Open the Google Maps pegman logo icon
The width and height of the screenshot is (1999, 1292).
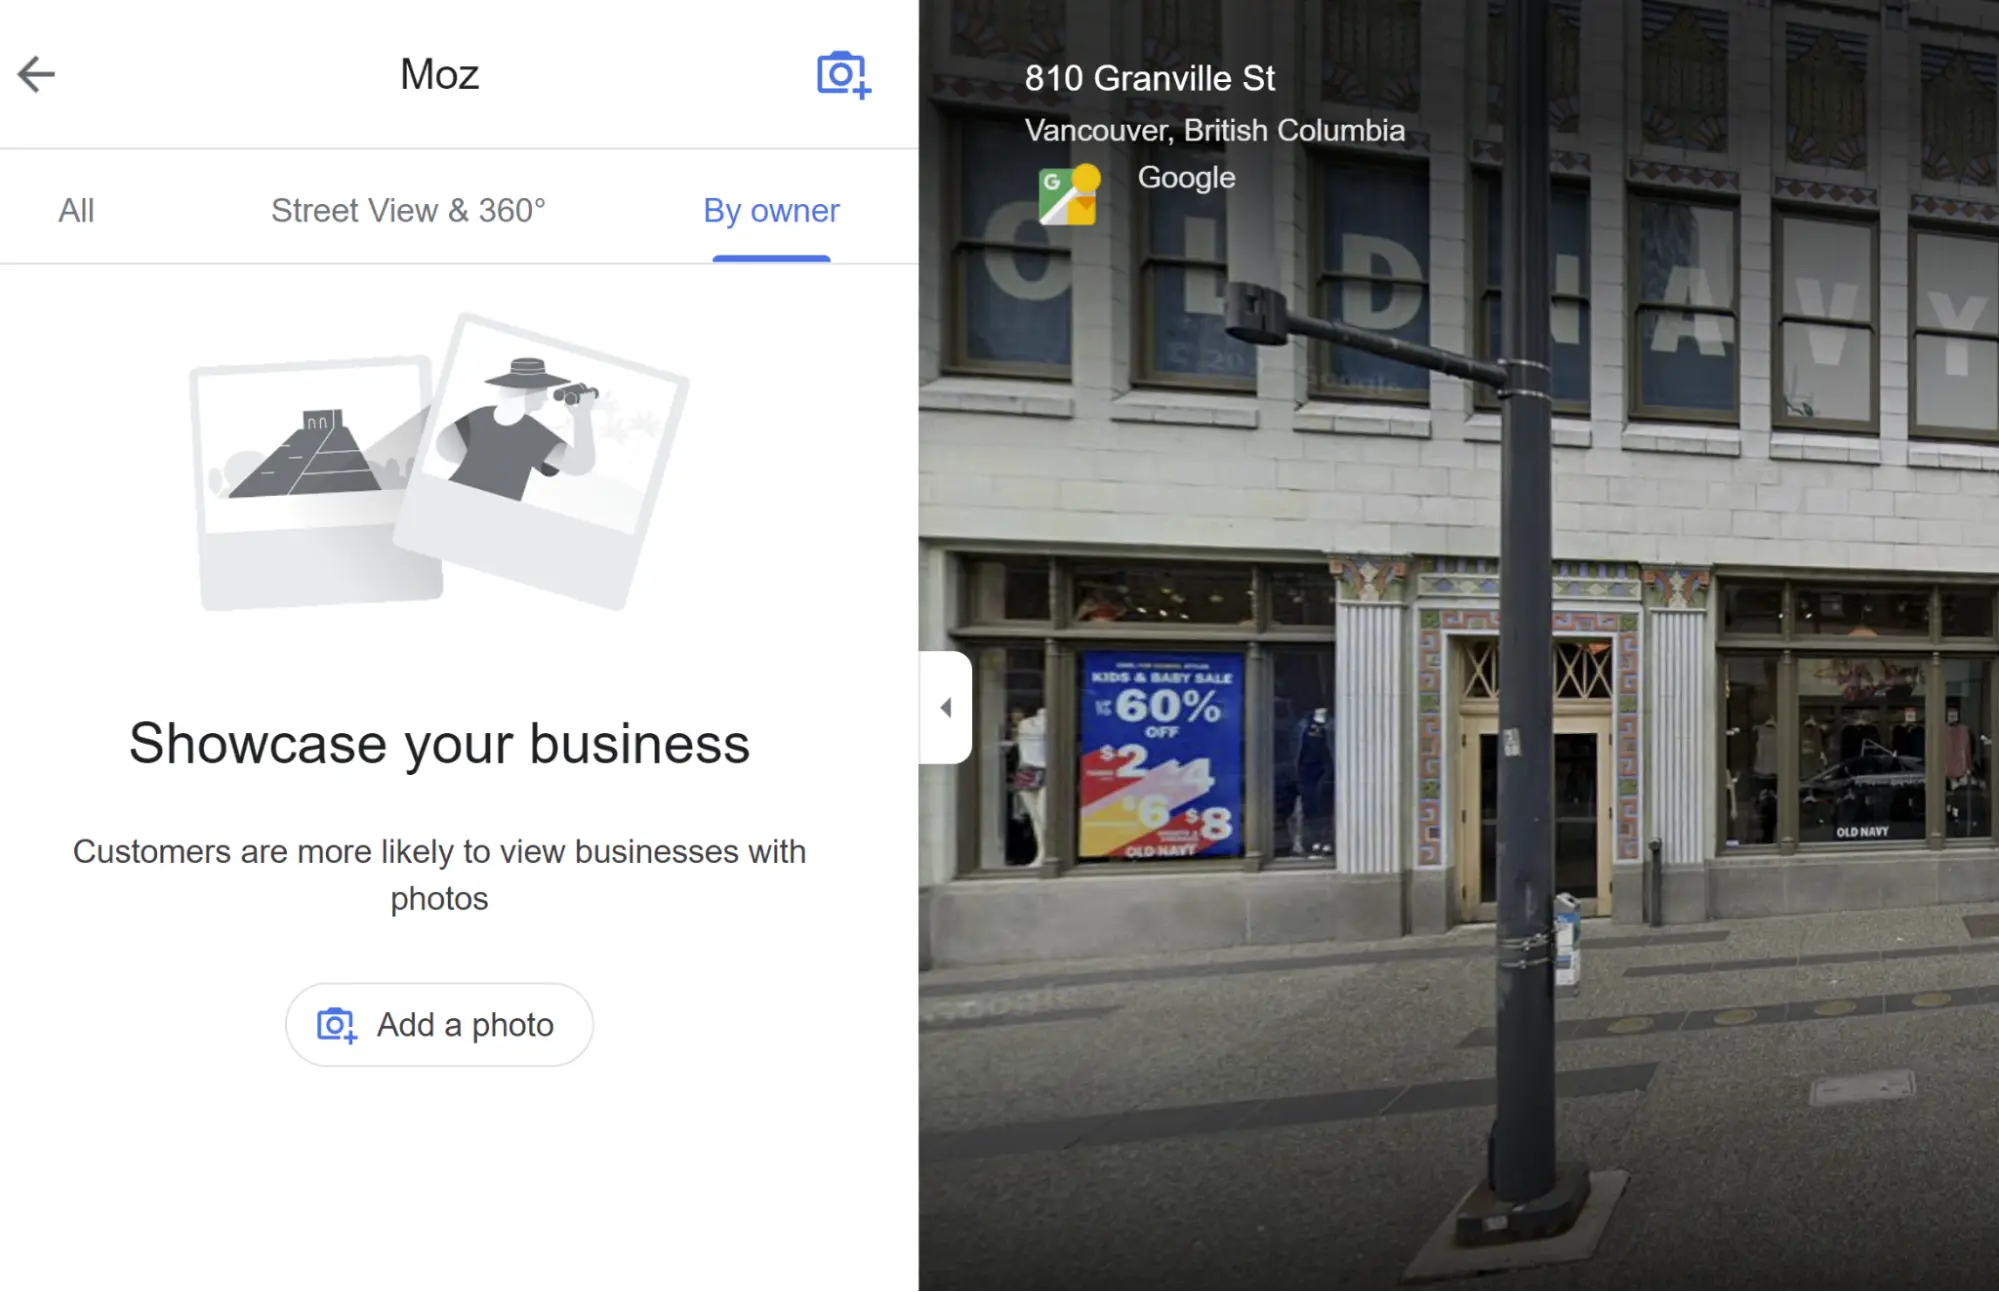click(x=1069, y=195)
